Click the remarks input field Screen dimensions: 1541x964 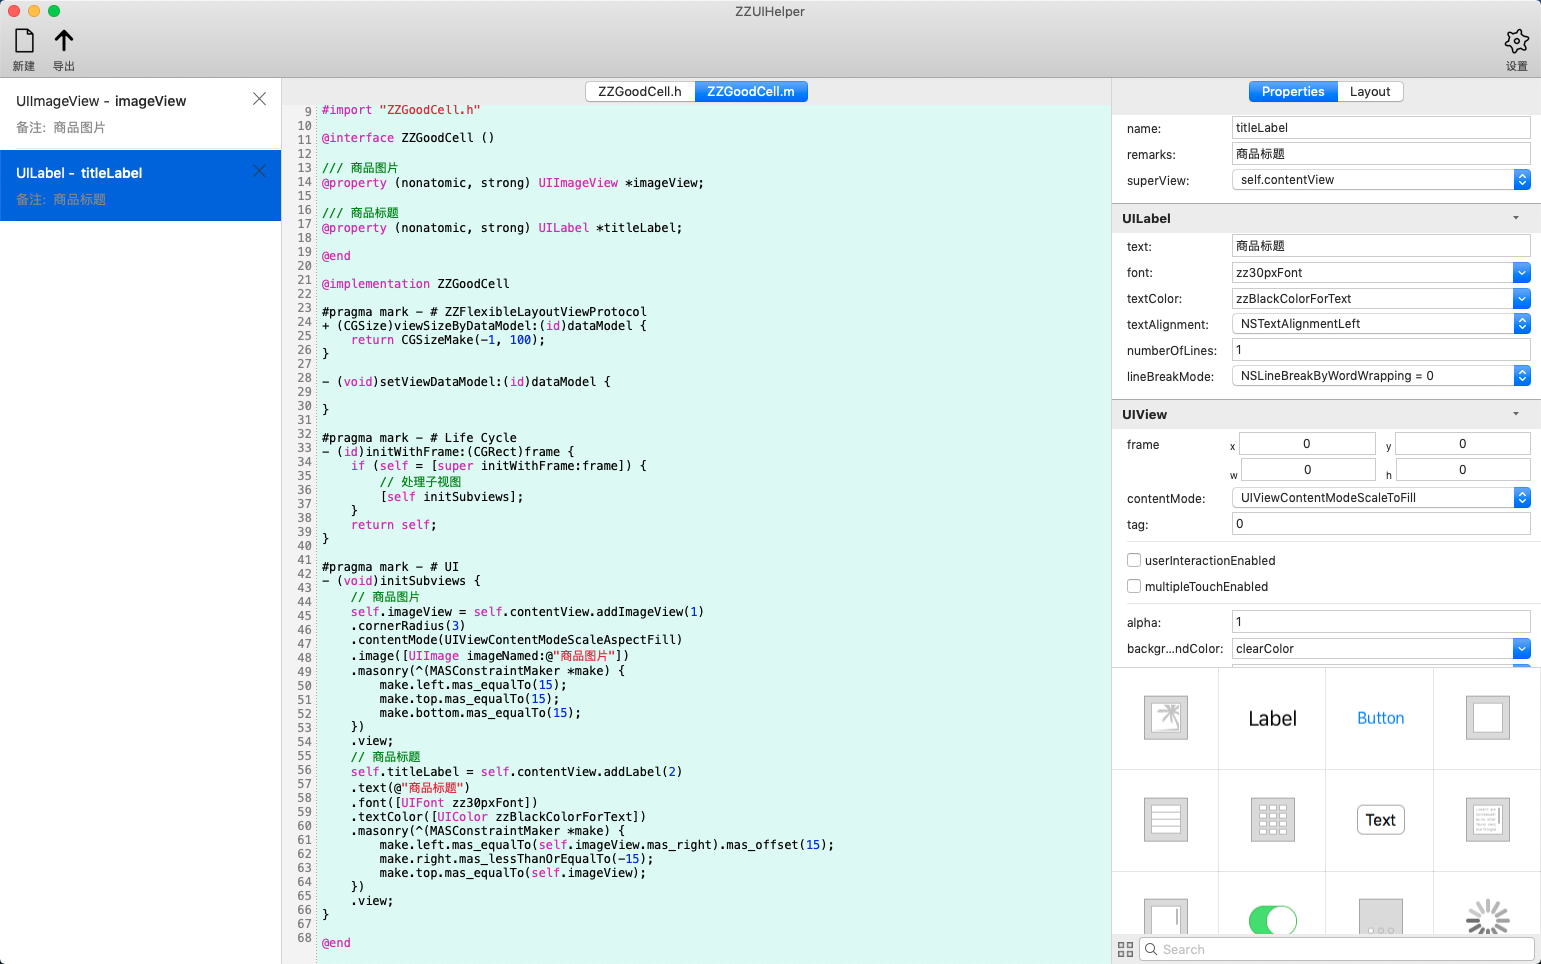pyautogui.click(x=1381, y=154)
